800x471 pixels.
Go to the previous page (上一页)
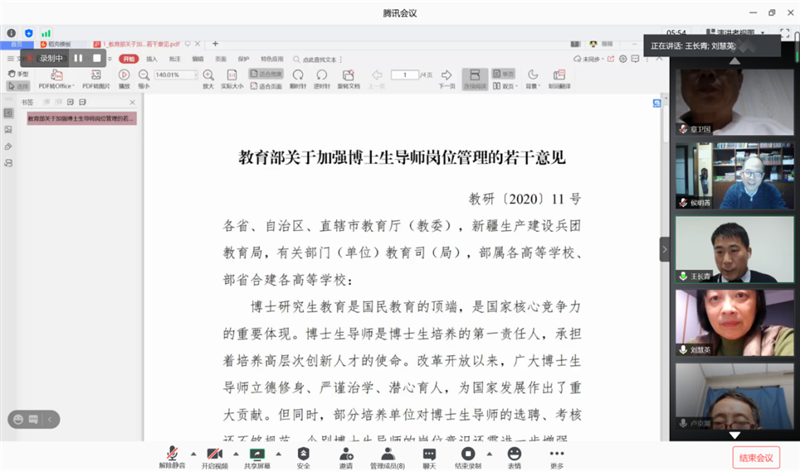coord(377,80)
